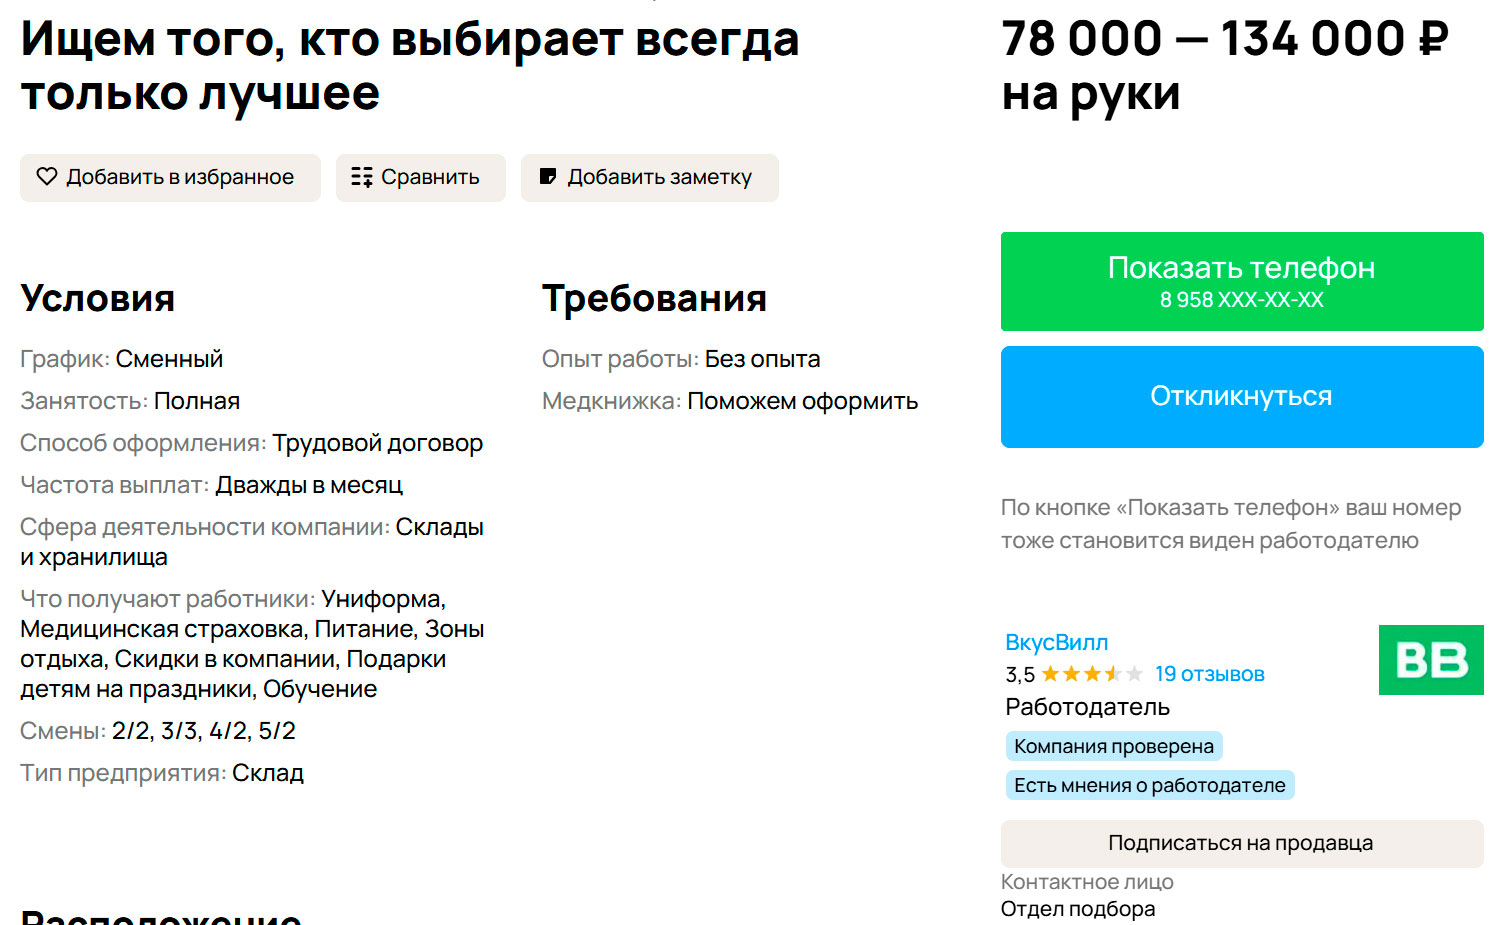Viewport: 1503px width, 925px height.
Task: Click the 3,5 rating number
Action: pos(1019,675)
